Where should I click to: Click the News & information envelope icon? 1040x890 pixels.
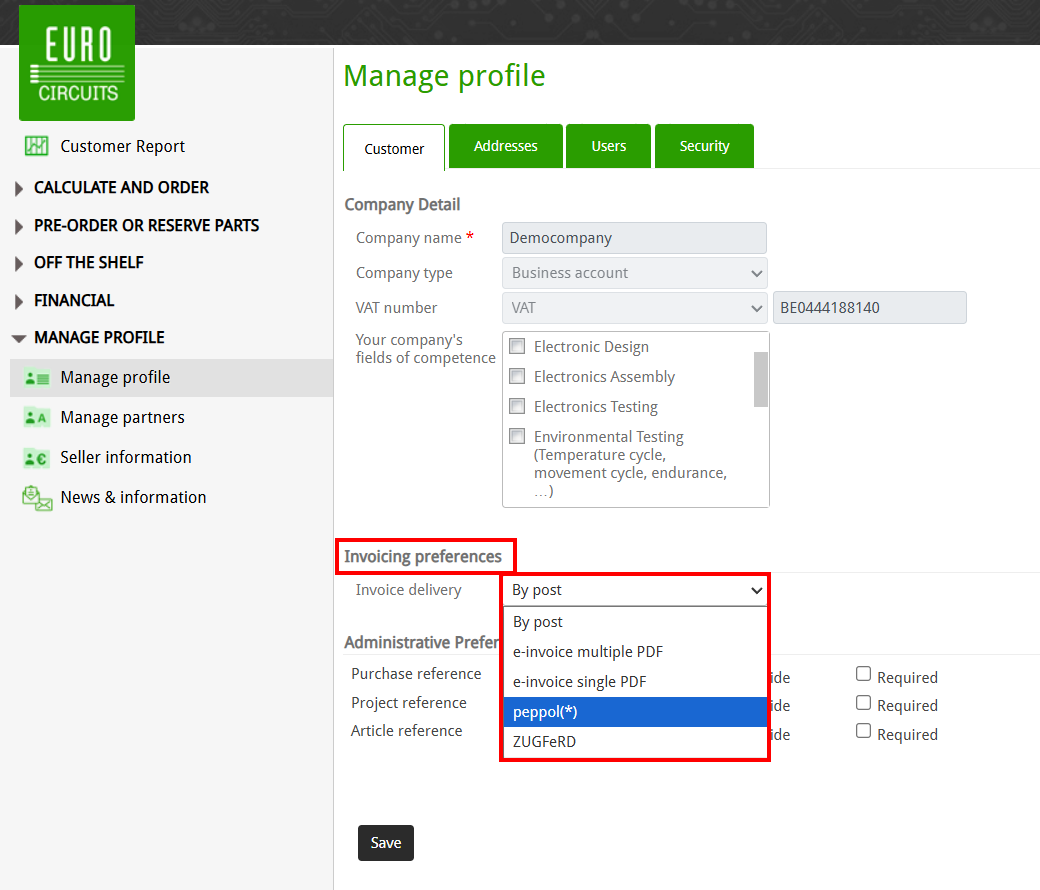(x=37, y=498)
